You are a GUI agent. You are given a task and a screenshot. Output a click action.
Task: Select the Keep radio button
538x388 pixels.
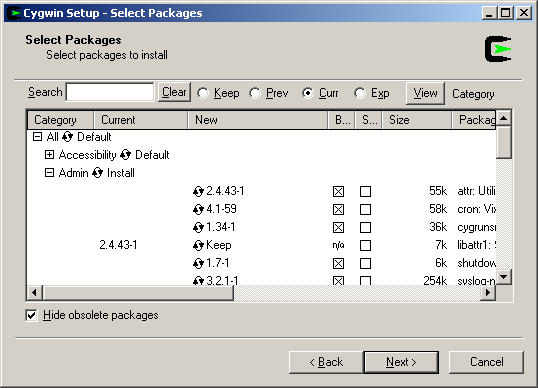203,93
